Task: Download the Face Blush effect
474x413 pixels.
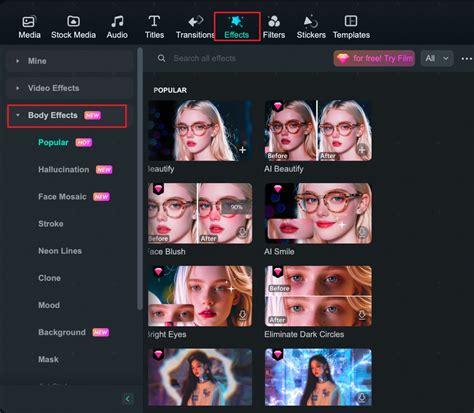Action: pyautogui.click(x=242, y=232)
